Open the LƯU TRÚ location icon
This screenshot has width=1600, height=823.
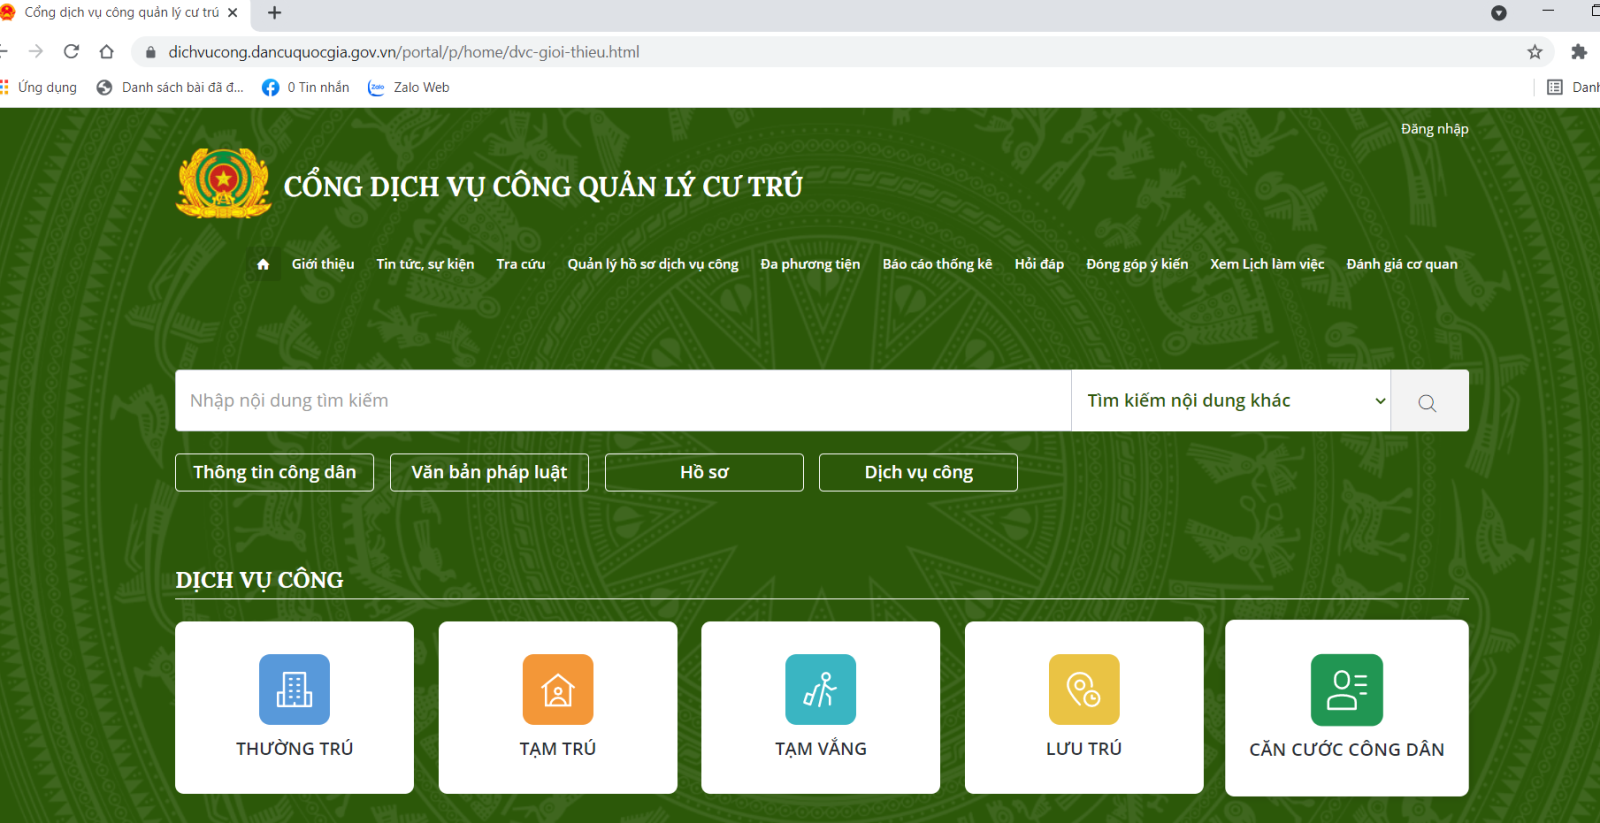point(1083,689)
